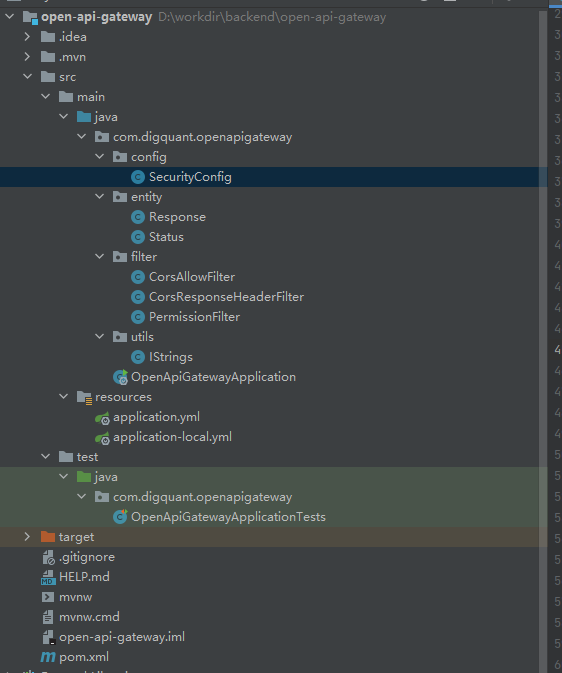
Task: Click the HELP.md markdown file icon
Action: [x=48, y=577]
